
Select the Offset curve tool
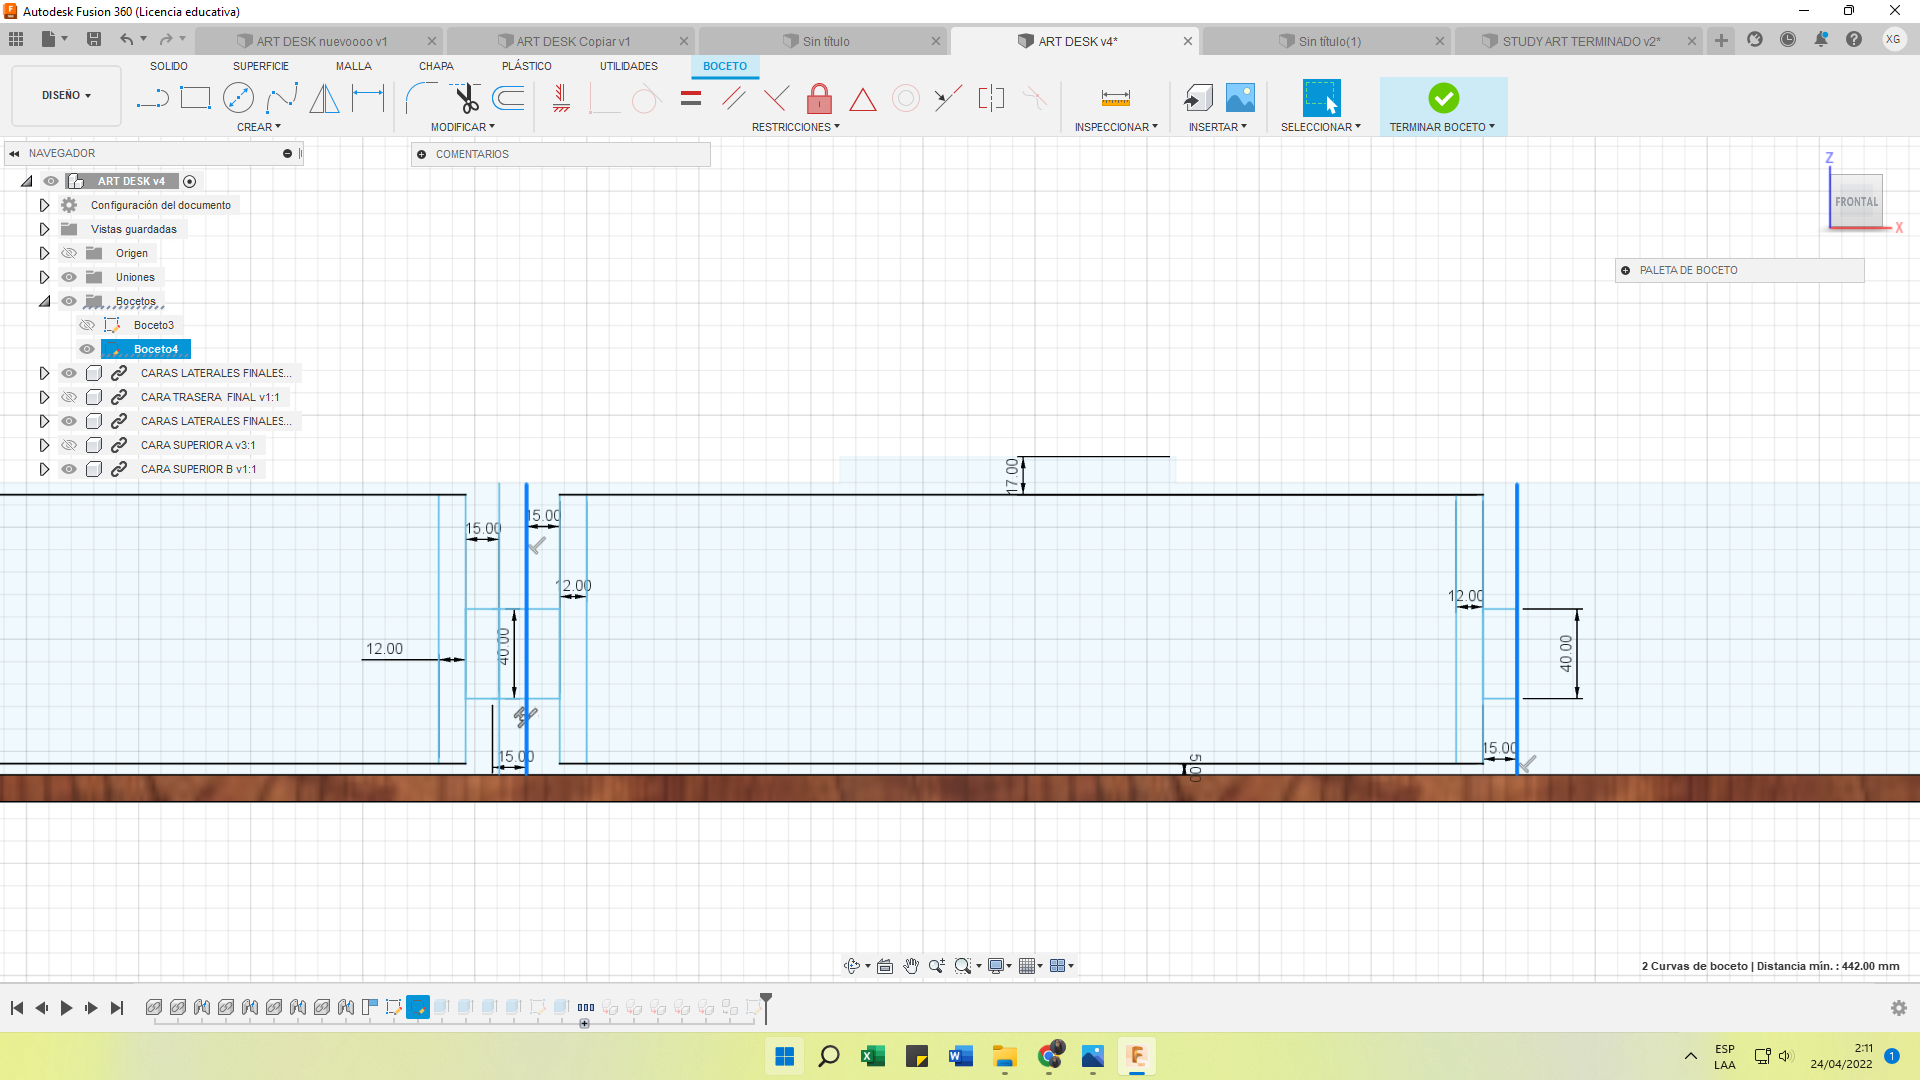pos(509,98)
